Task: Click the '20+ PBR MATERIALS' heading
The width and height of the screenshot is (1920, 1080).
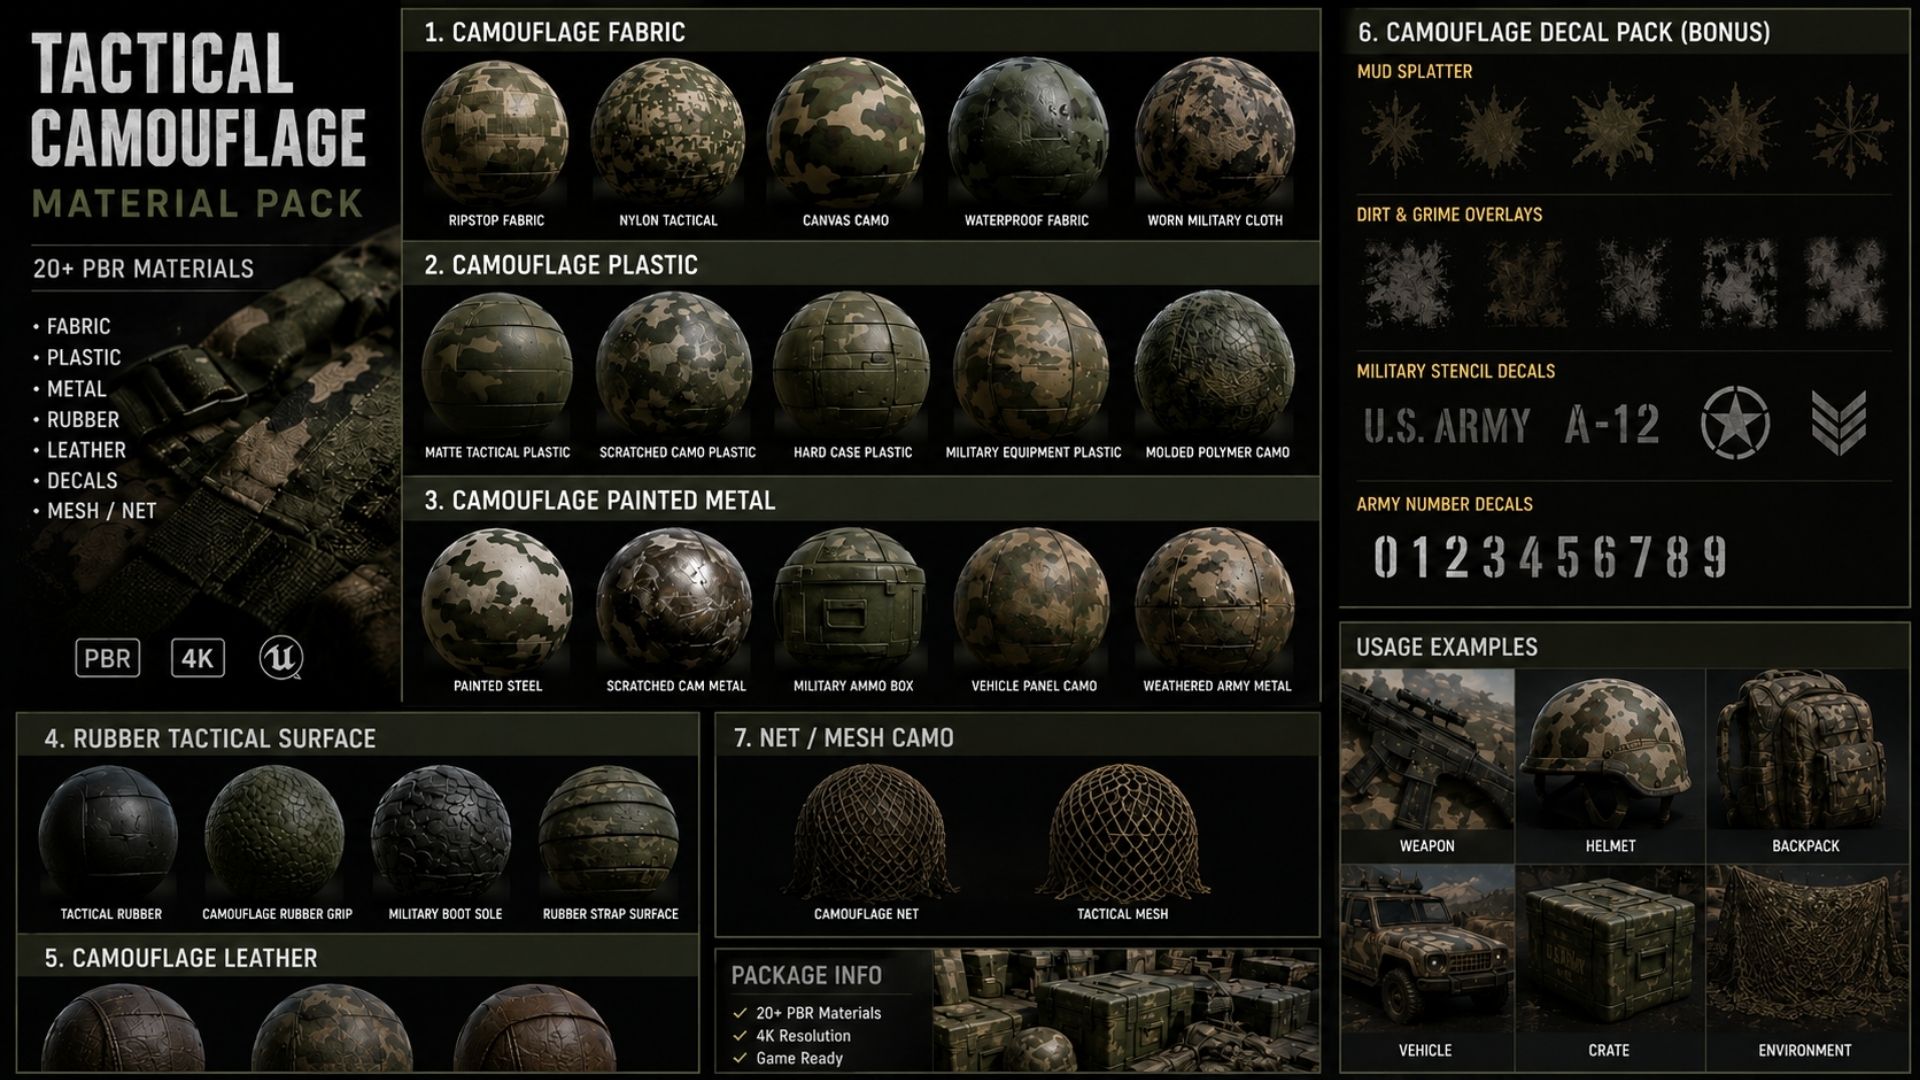Action: click(x=143, y=269)
